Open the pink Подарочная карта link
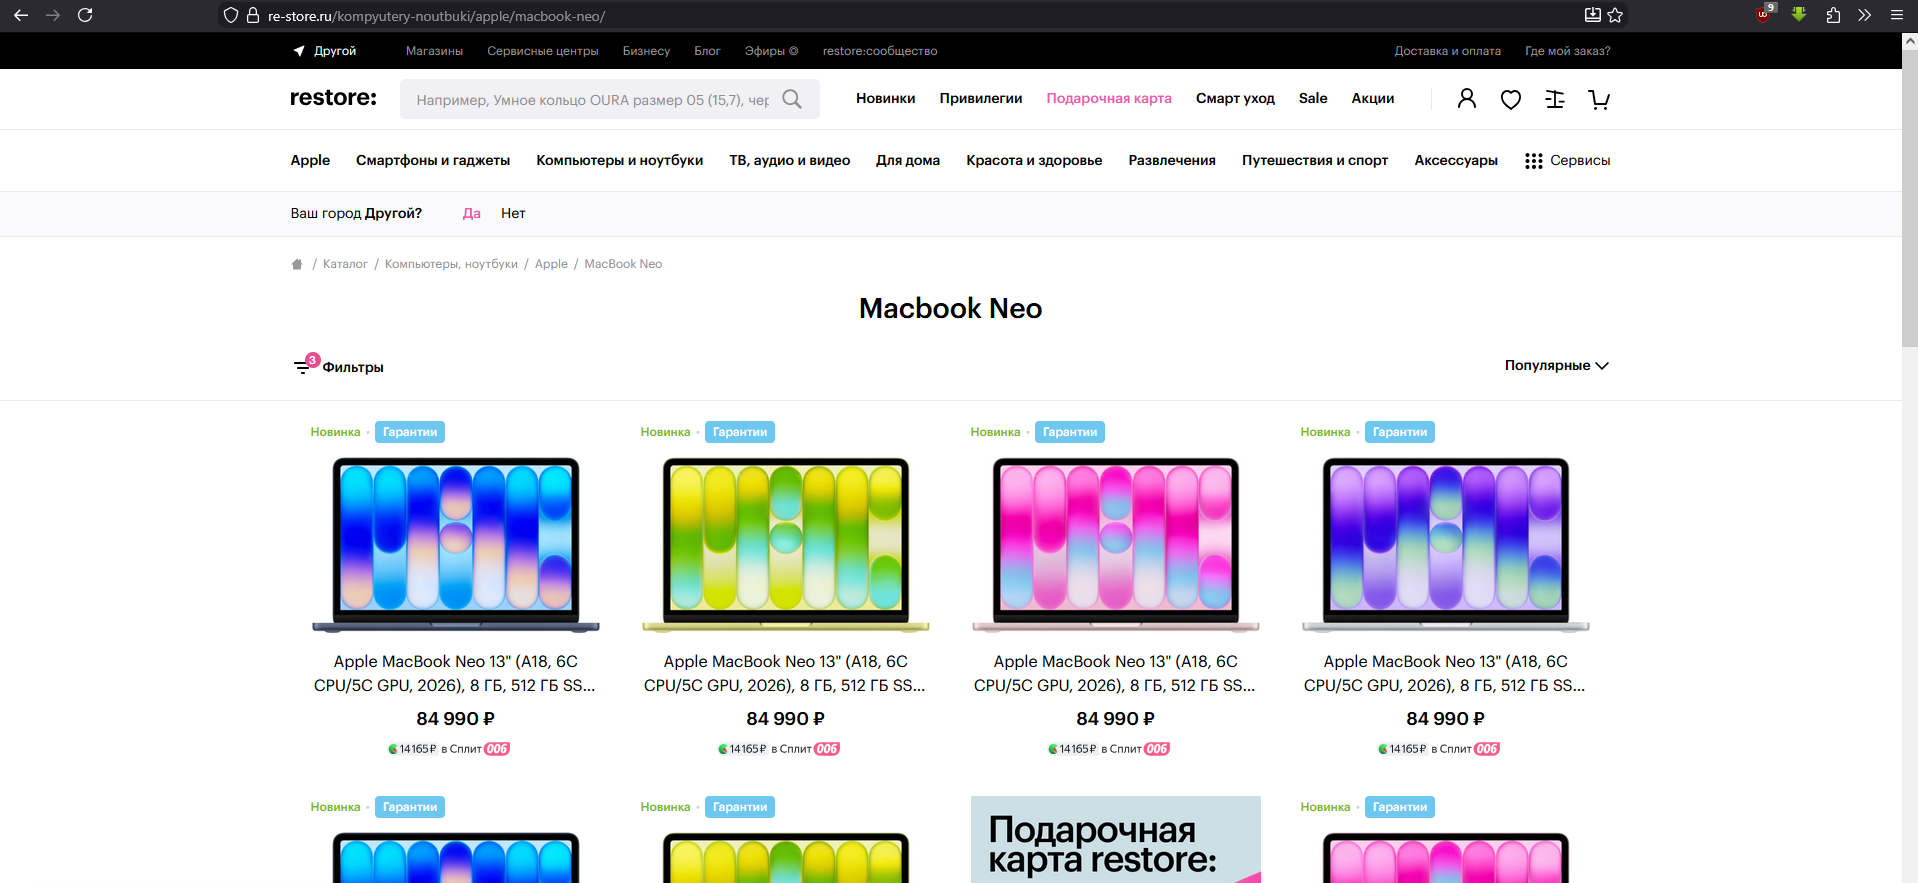 pos(1109,98)
